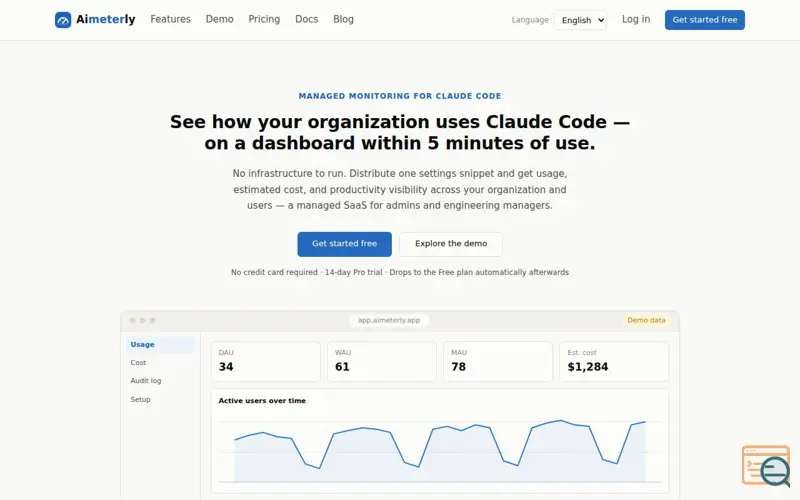Click the Log in link

click(x=636, y=19)
